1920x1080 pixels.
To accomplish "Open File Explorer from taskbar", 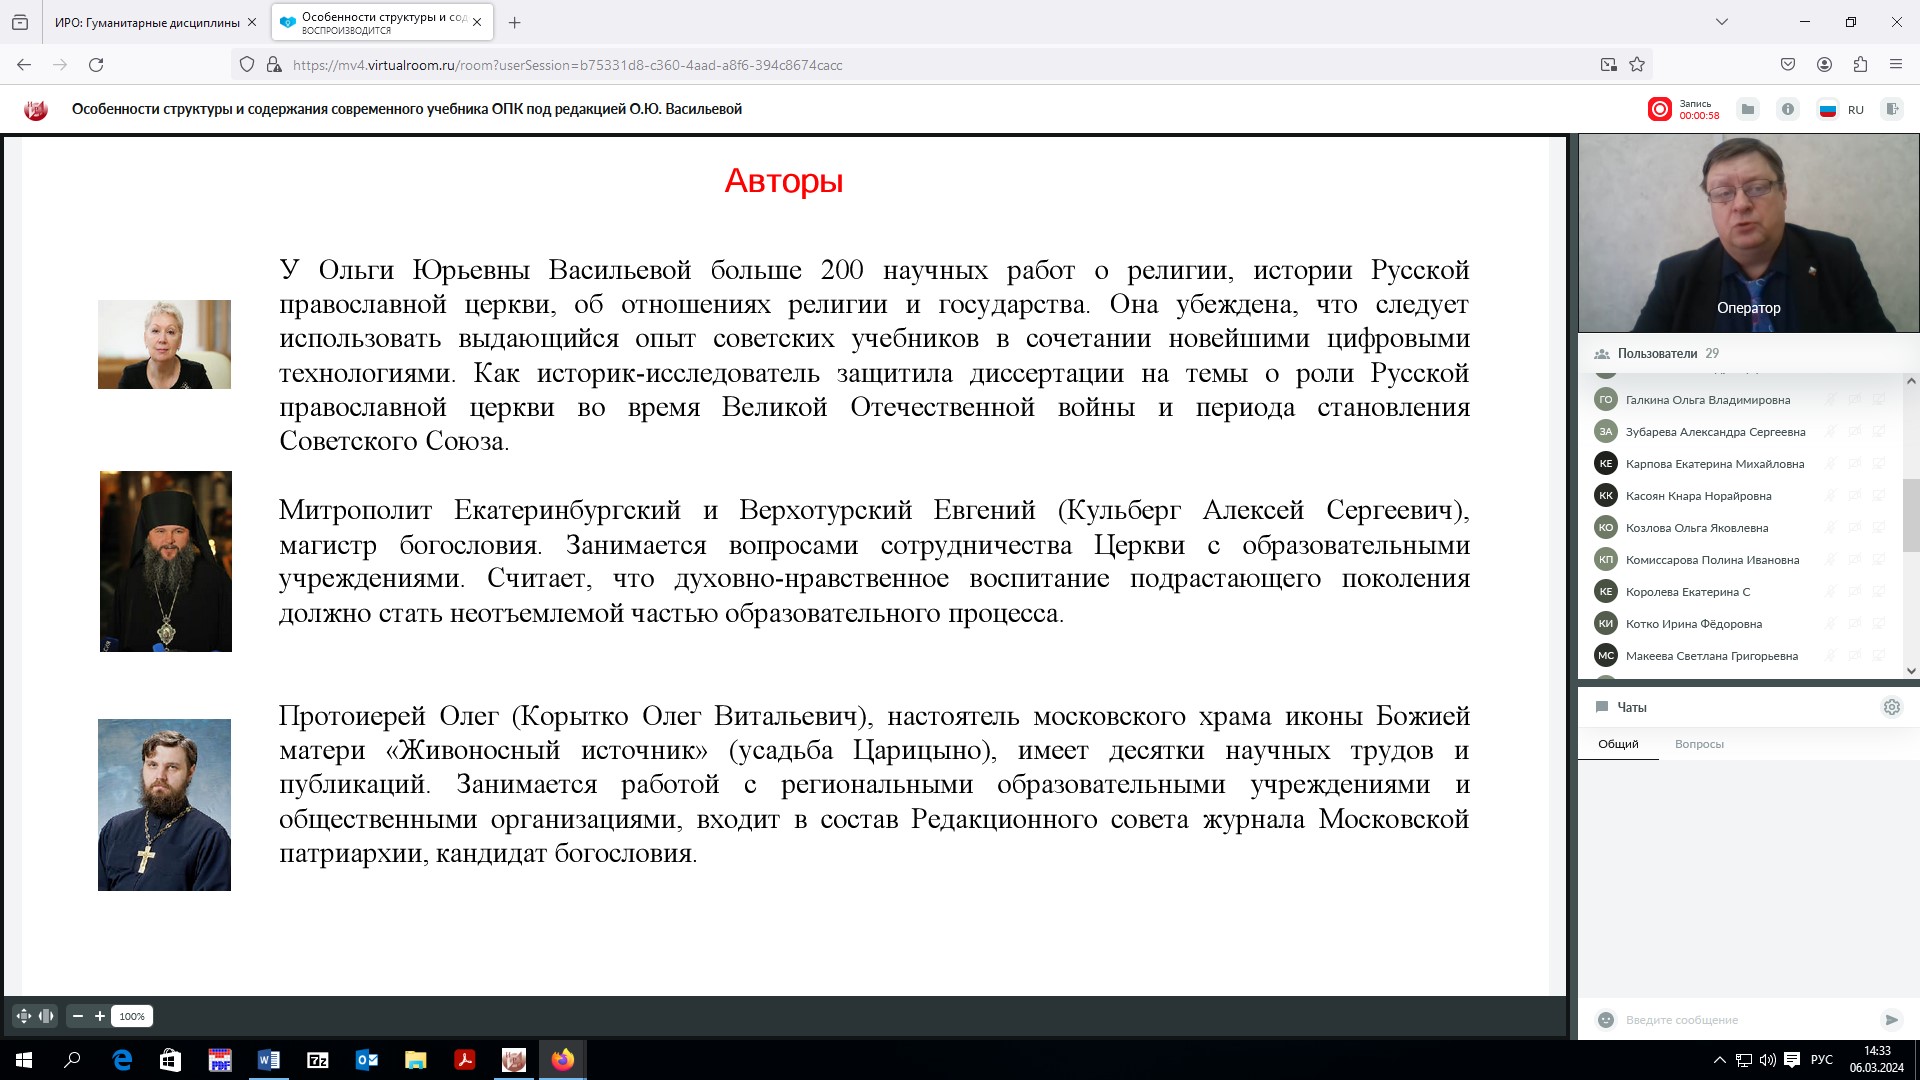I will [x=415, y=1060].
